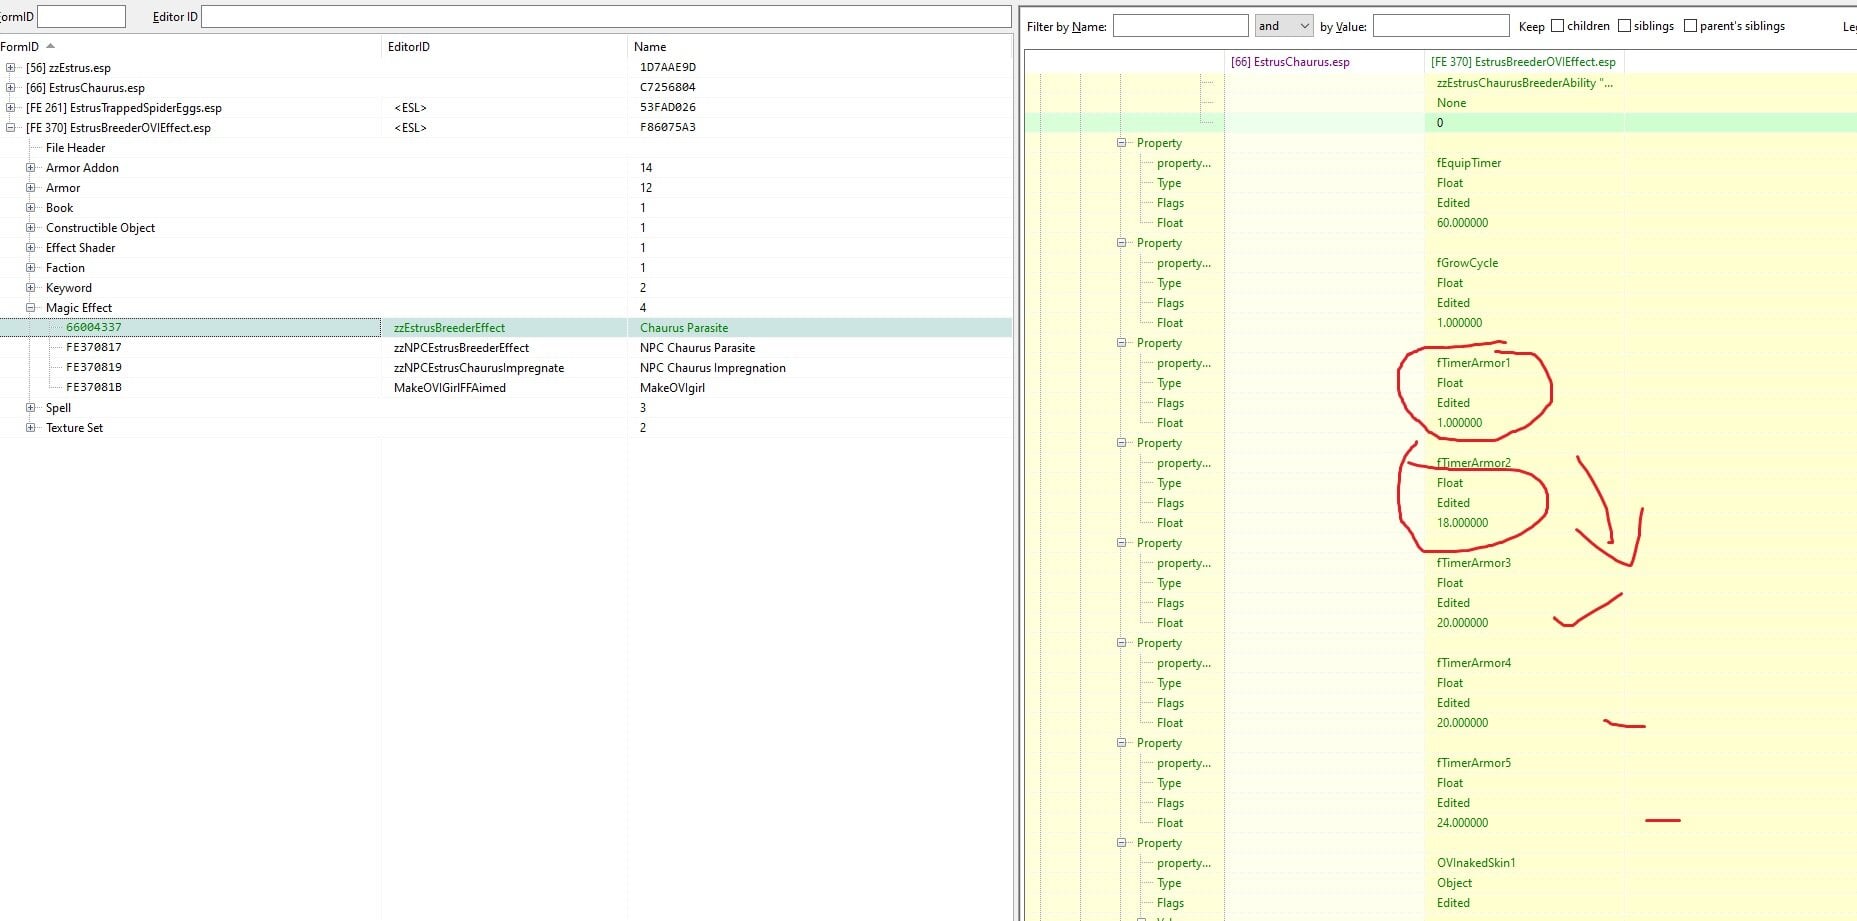Sort by the Name column header

pyautogui.click(x=820, y=47)
